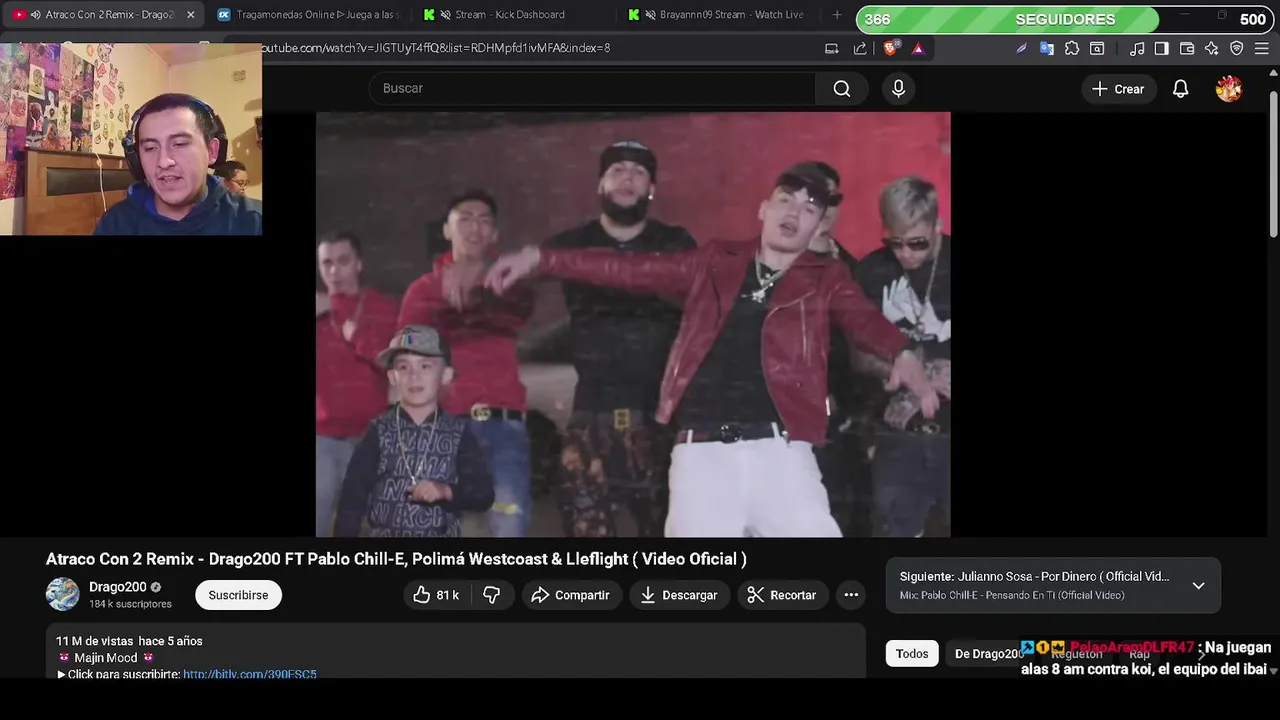Click the tab search toolbar icon
The width and height of the screenshot is (1280, 720).
pyautogui.click(x=1097, y=48)
